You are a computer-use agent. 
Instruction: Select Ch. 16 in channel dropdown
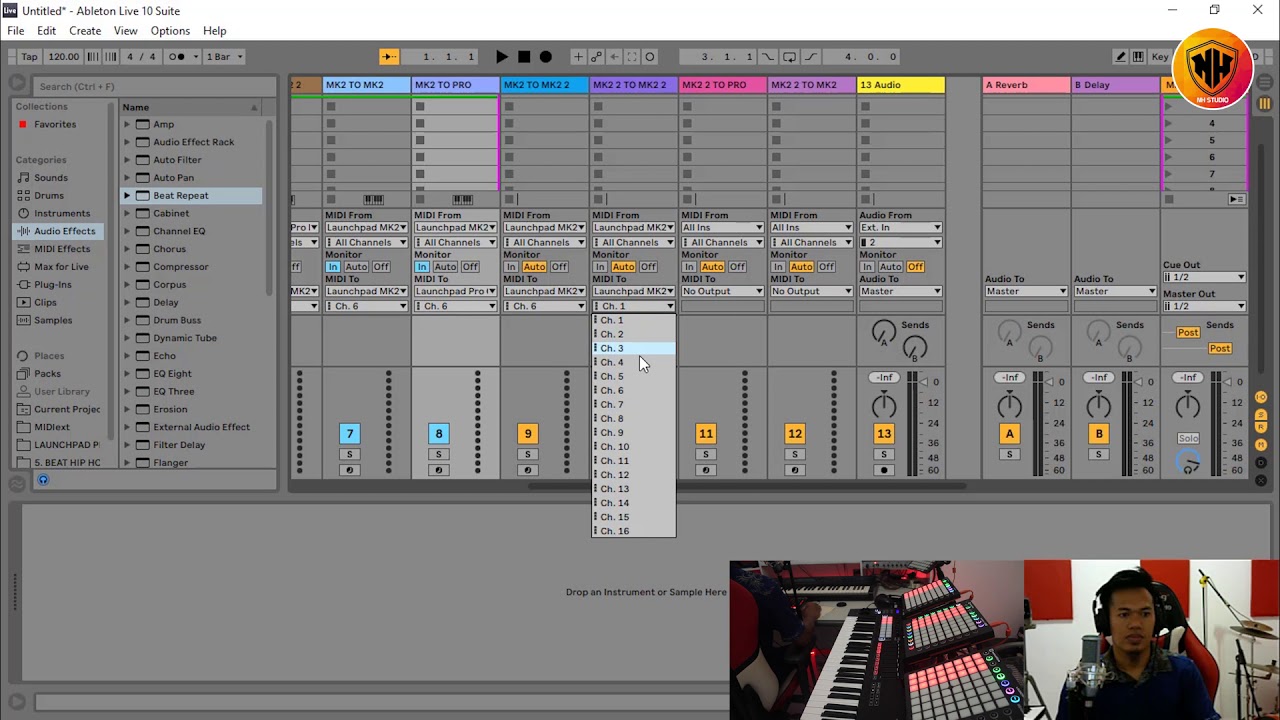click(634, 531)
